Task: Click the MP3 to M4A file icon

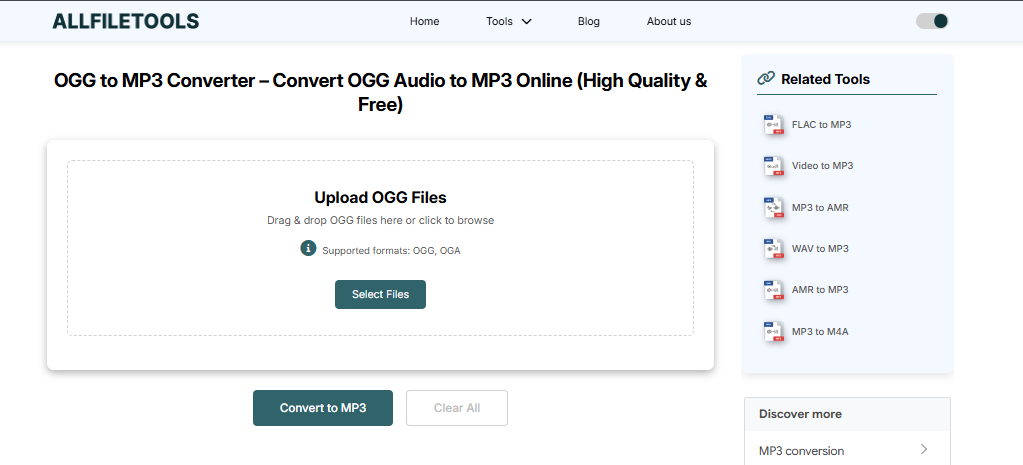Action: tap(772, 332)
